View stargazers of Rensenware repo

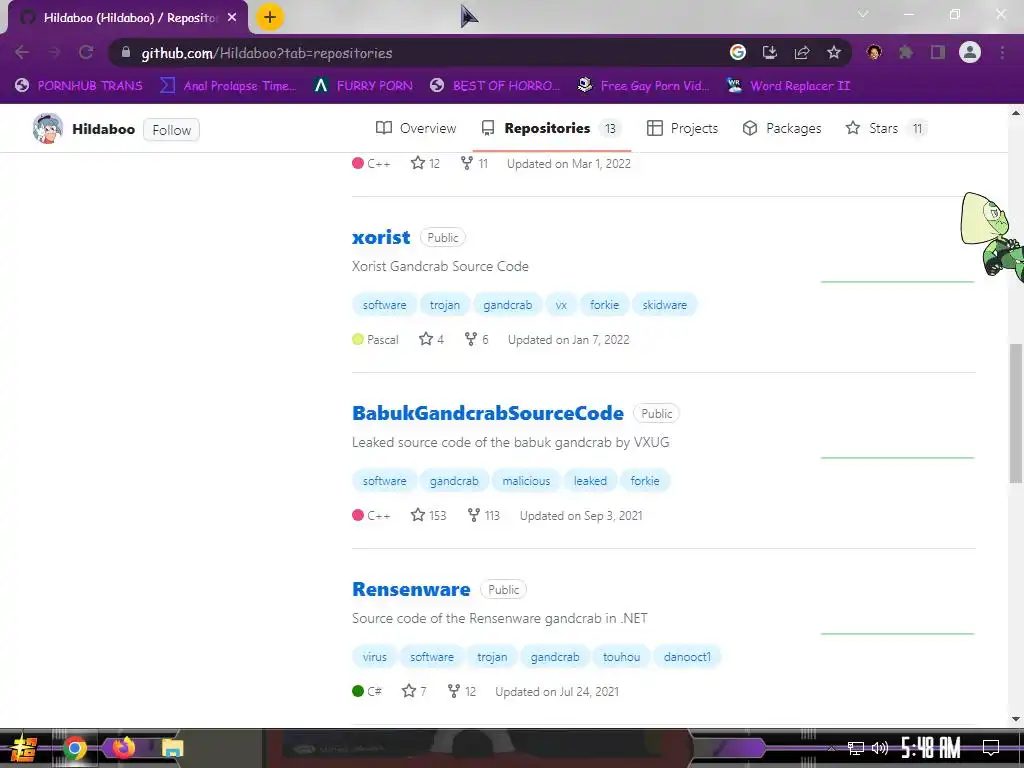pos(414,691)
